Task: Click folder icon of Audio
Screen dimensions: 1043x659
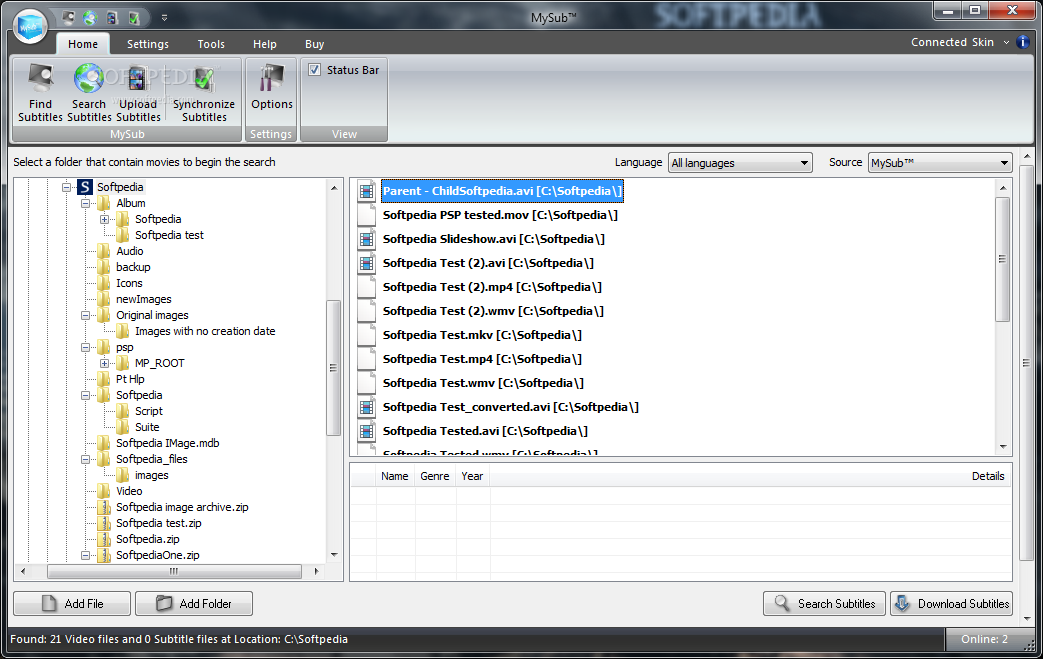Action: 104,251
